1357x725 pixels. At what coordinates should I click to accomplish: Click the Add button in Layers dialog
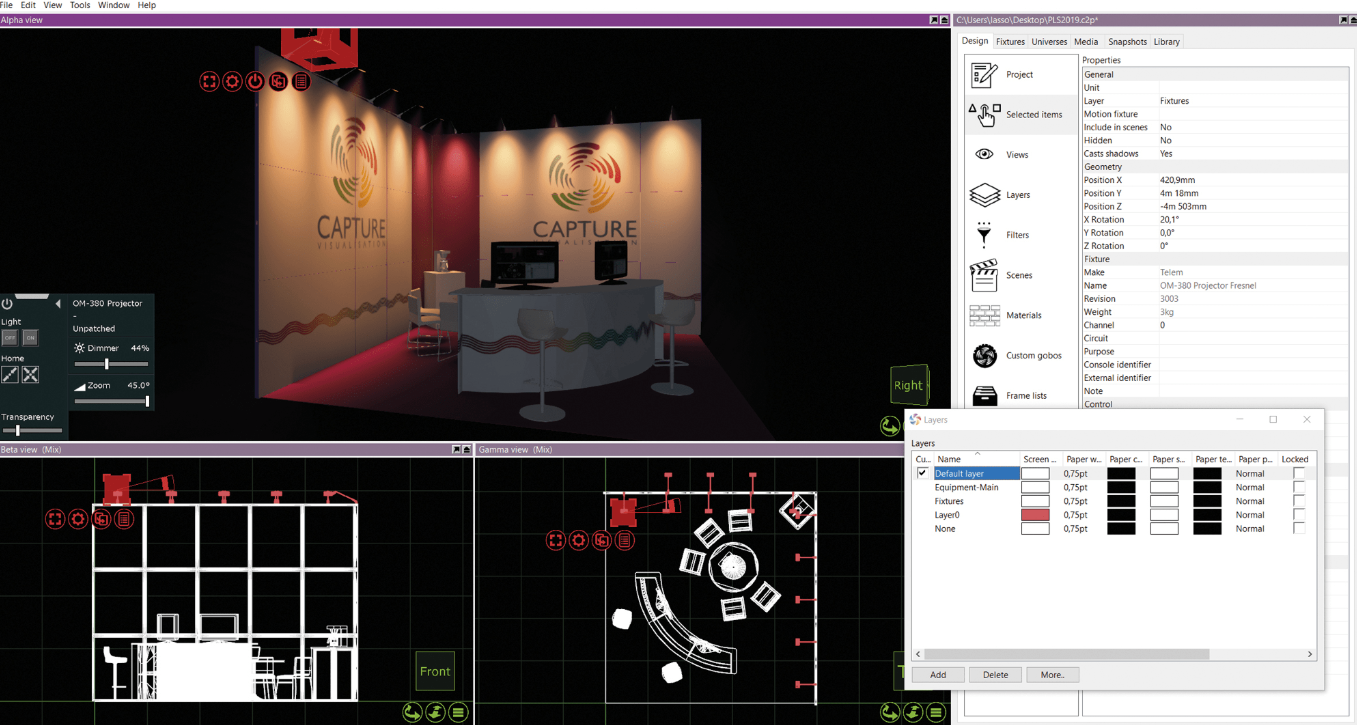pos(938,675)
